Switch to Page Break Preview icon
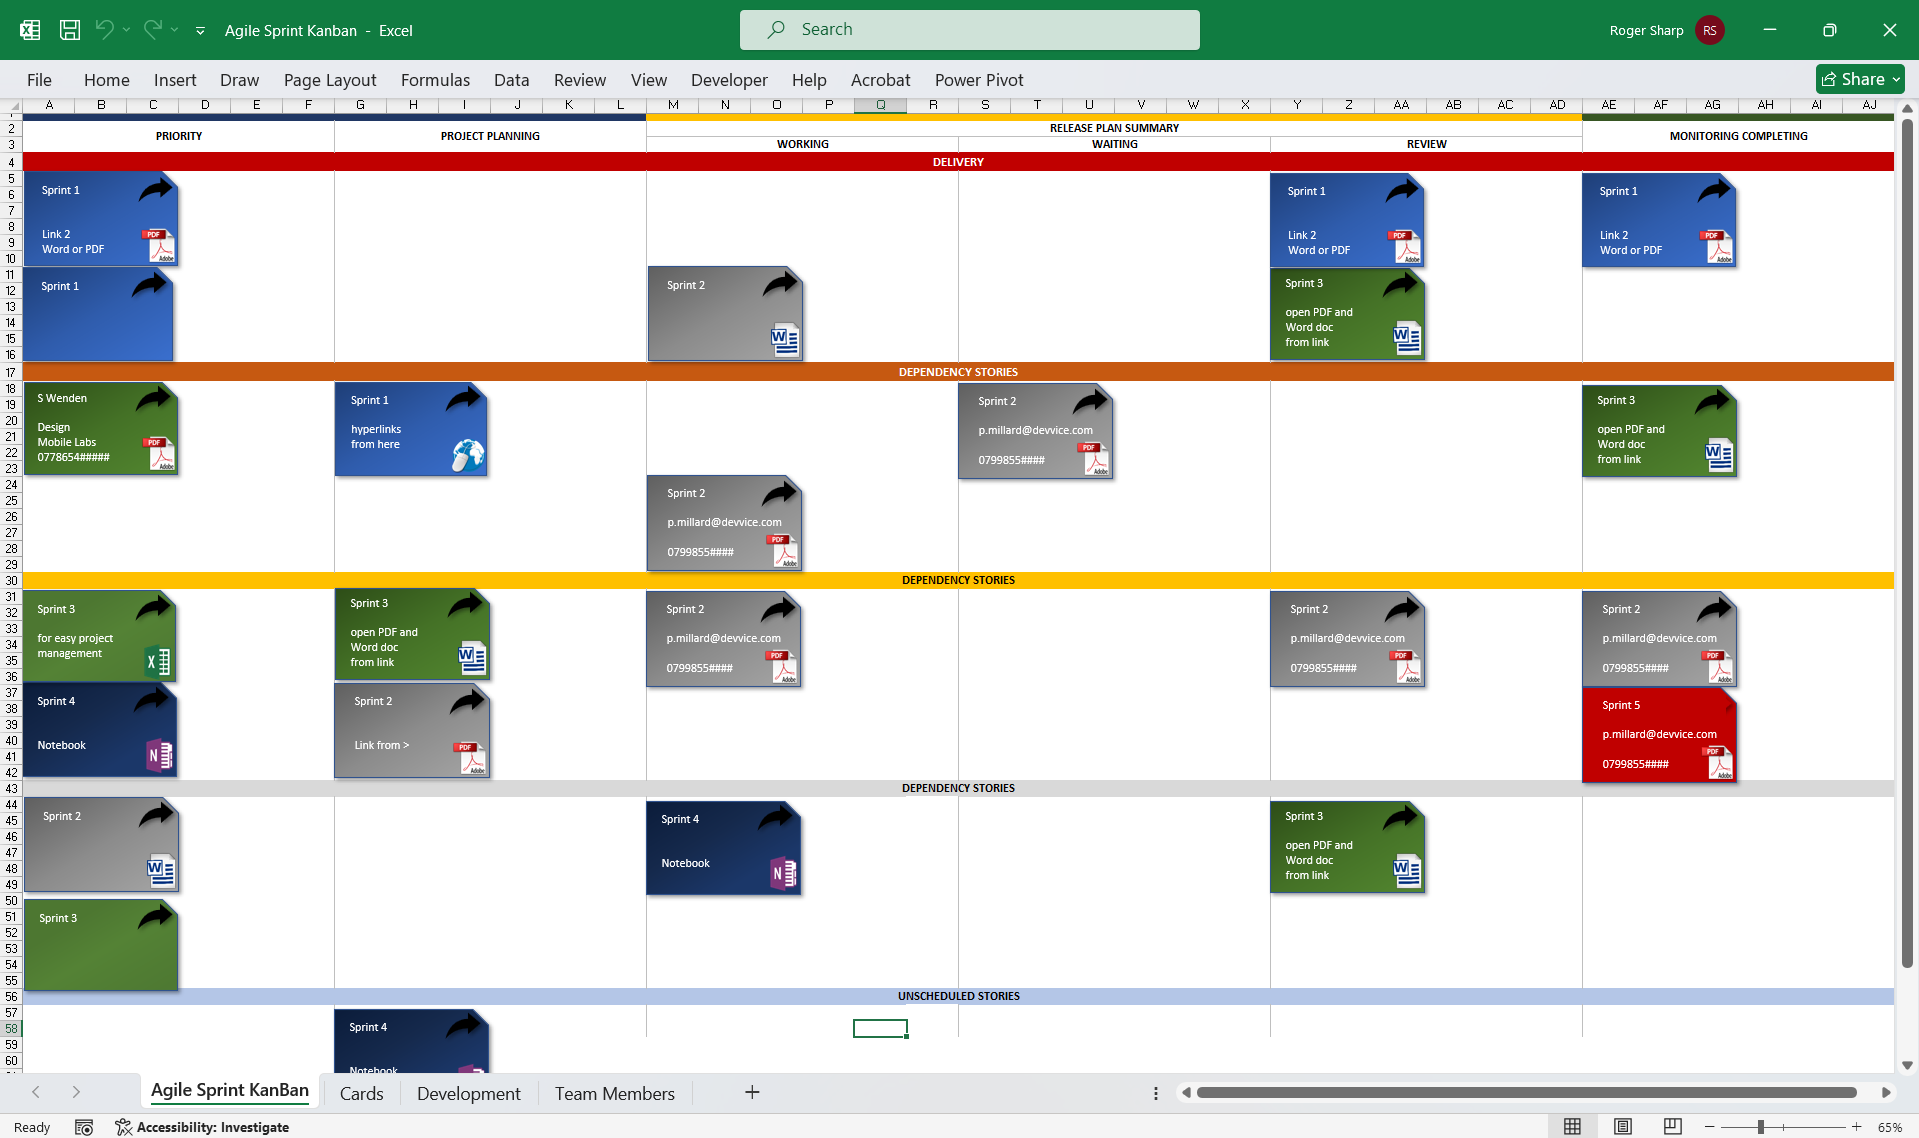1919x1138 pixels. pyautogui.click(x=1672, y=1127)
